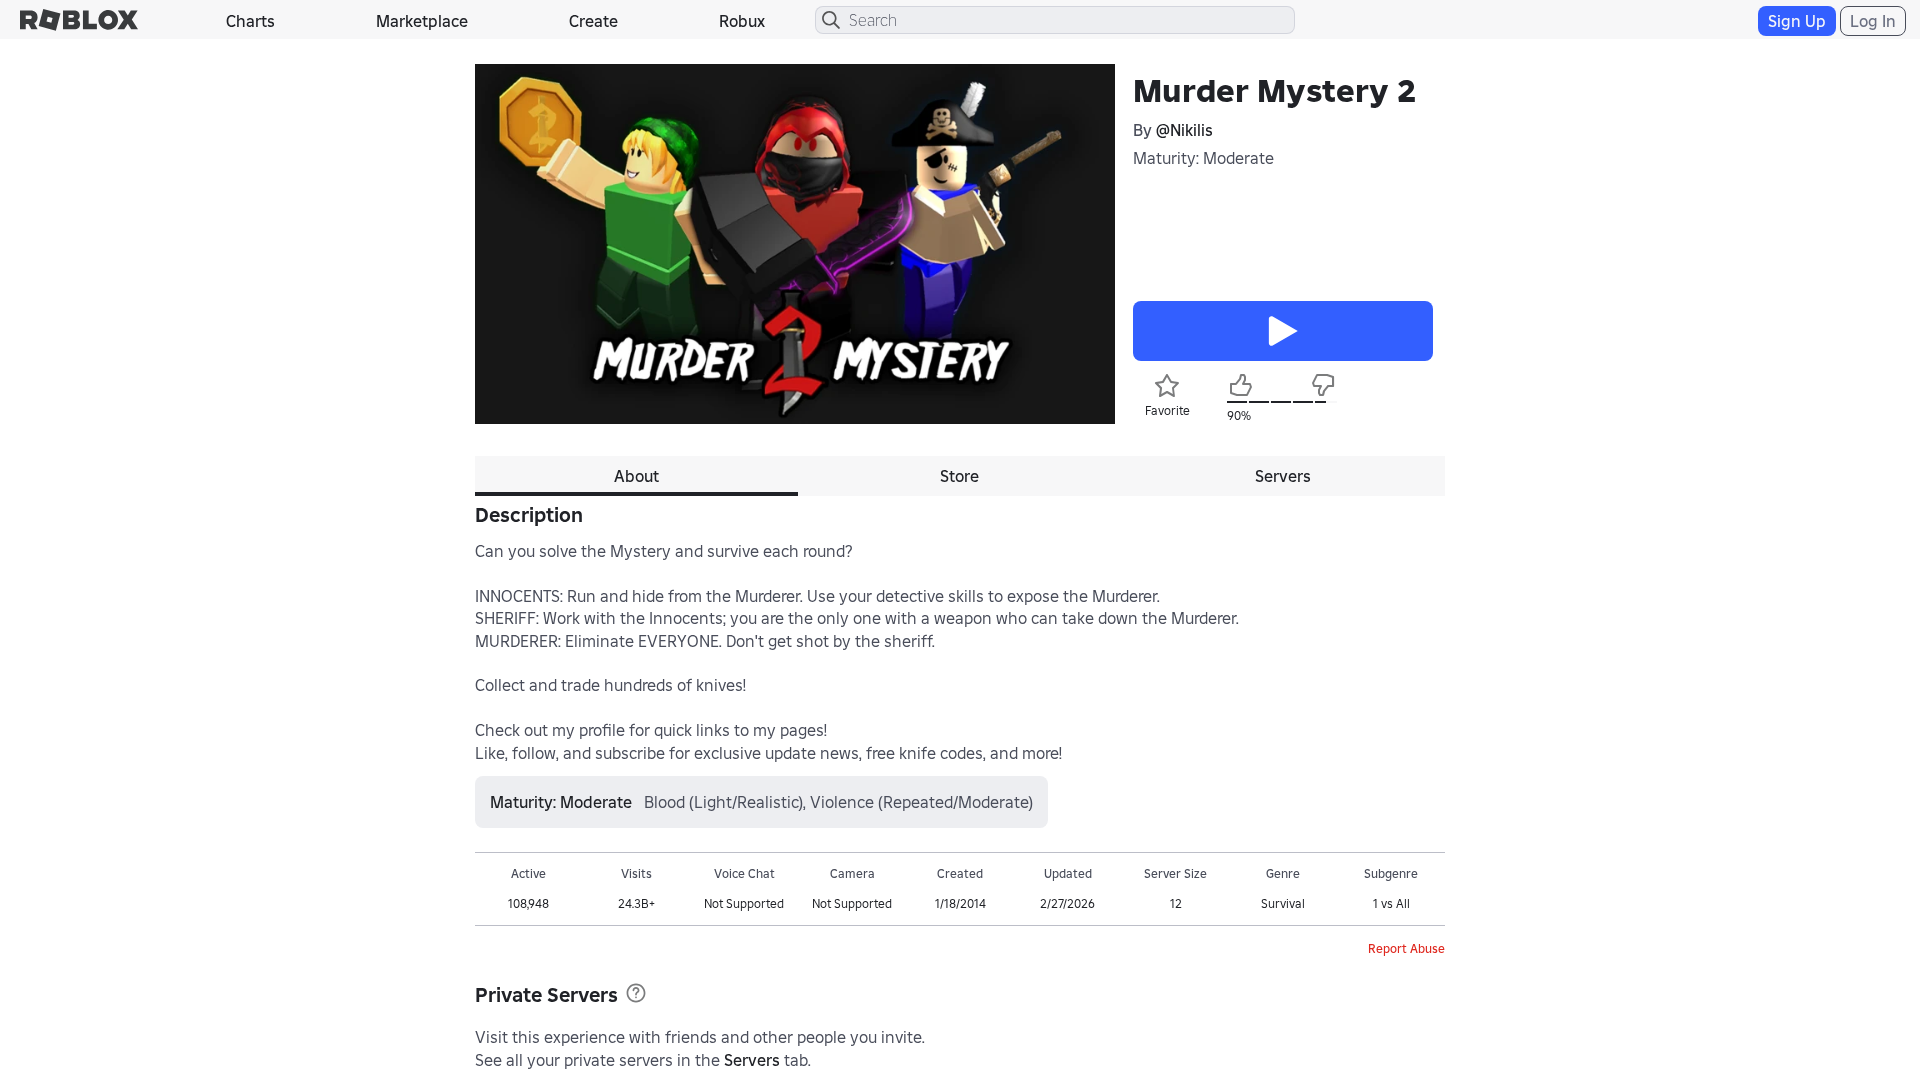
Task: Click the 90% like ratio bar
Action: [1281, 402]
